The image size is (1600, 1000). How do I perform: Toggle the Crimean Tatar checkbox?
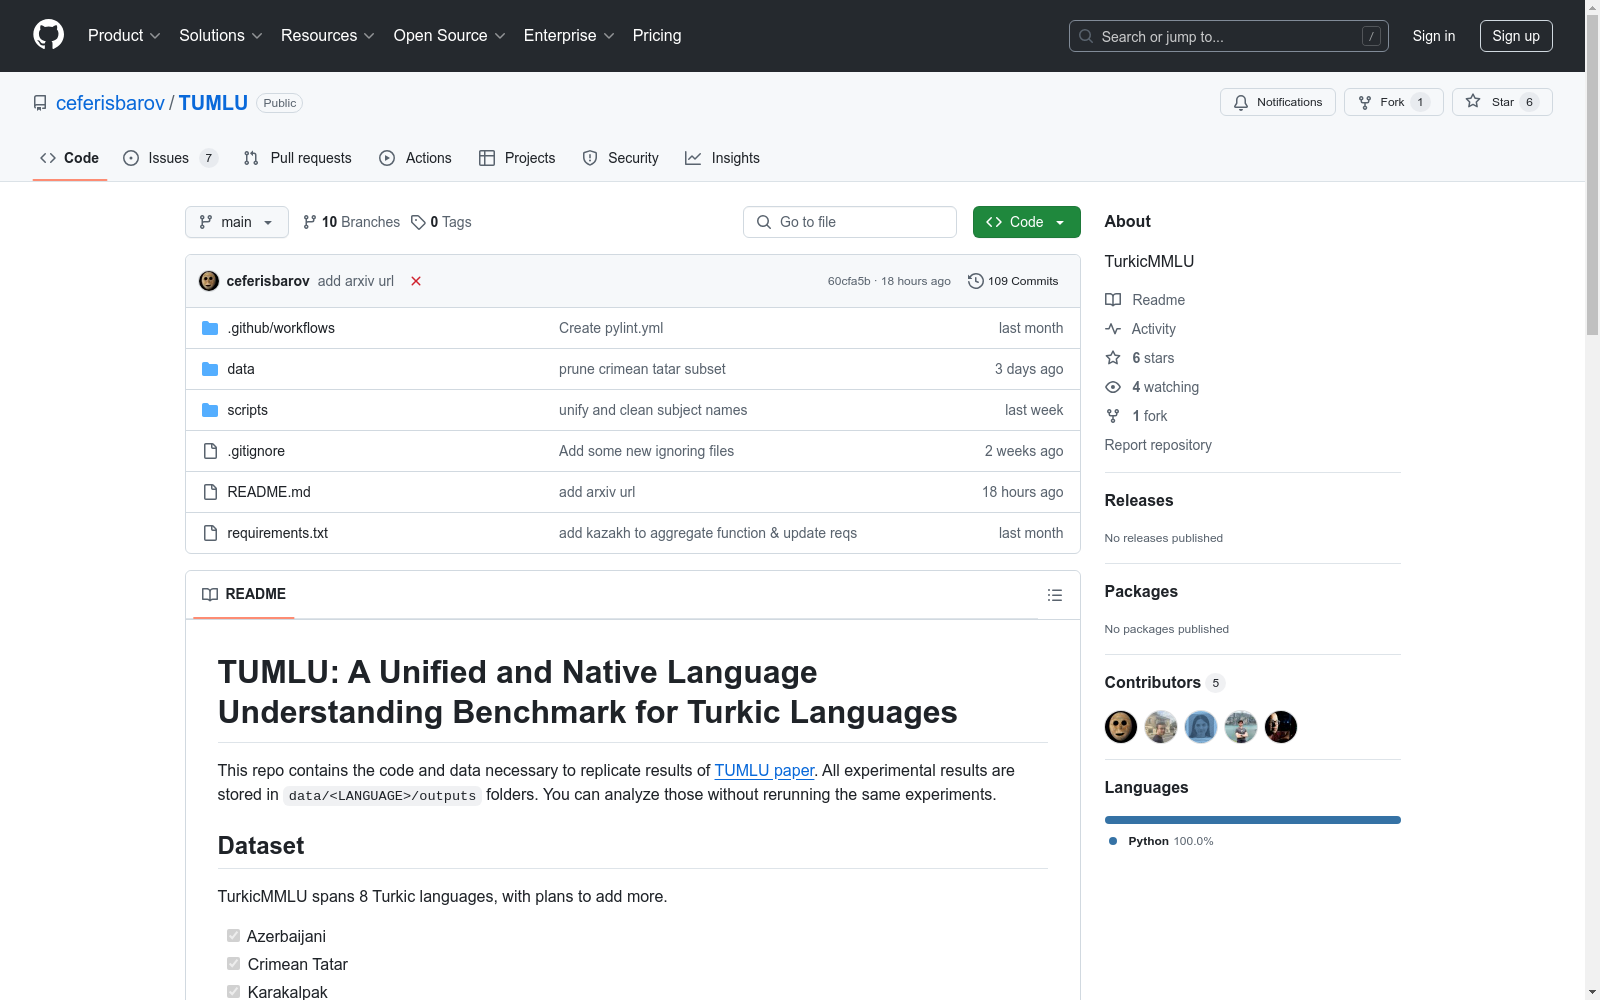click(233, 964)
